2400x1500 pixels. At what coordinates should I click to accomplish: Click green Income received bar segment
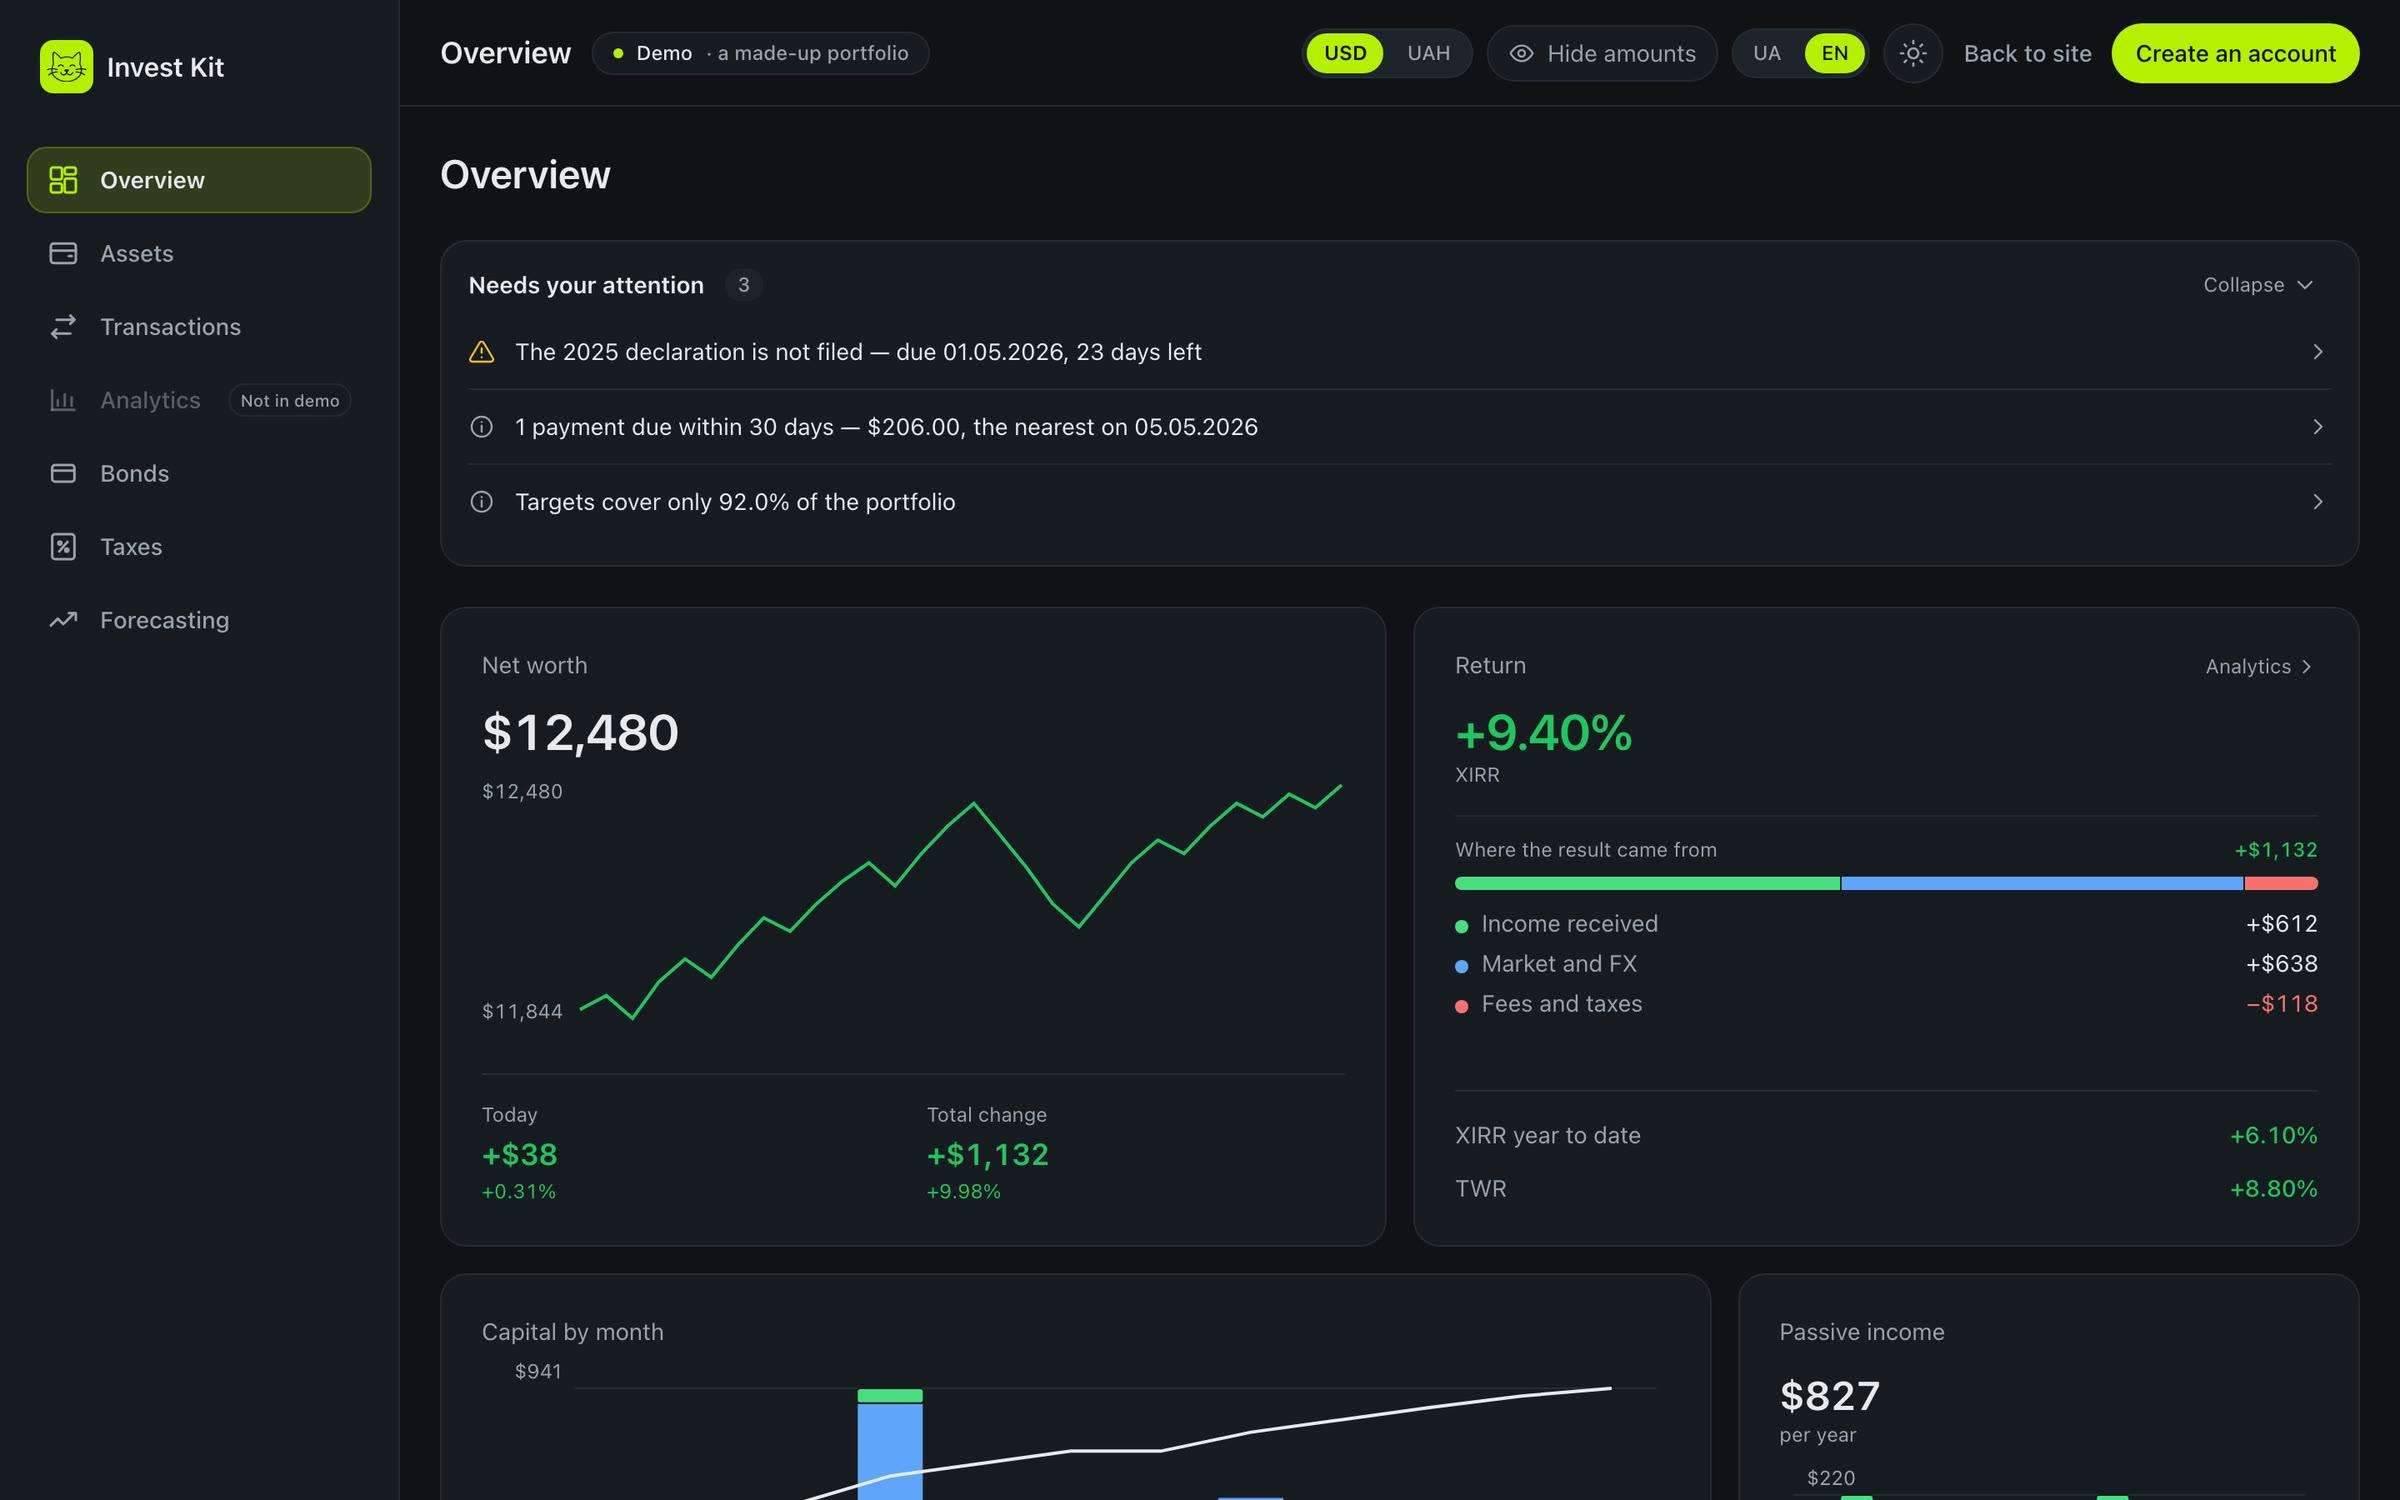point(1647,883)
